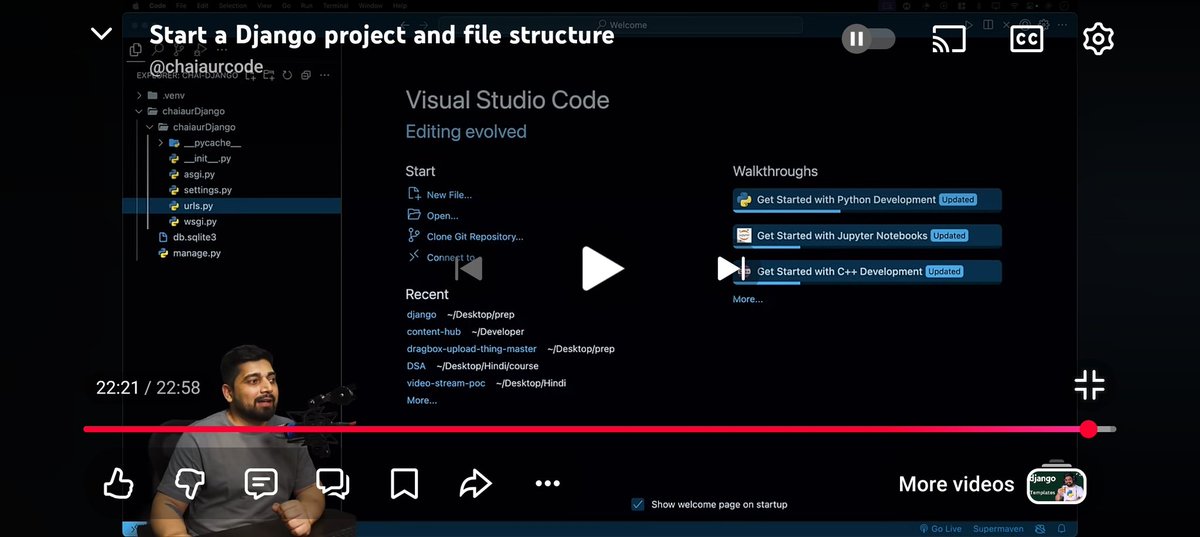Screen dimensions: 1200x537
Task: Toggle the autoplay switch
Action: pyautogui.click(x=868, y=39)
